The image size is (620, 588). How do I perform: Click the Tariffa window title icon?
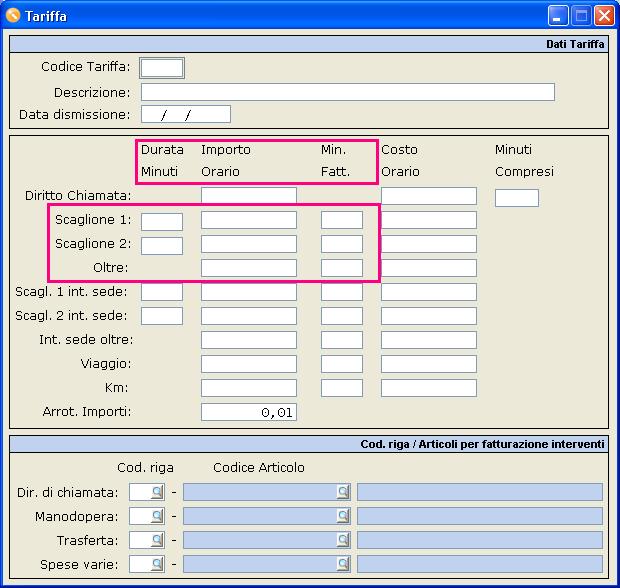pyautogui.click(x=13, y=16)
